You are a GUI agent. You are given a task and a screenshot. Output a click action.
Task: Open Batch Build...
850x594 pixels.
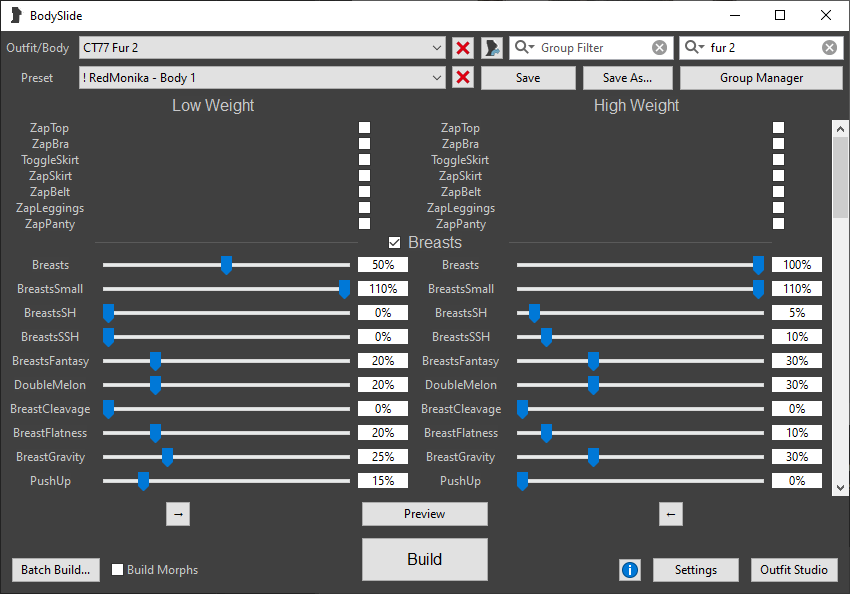(56, 570)
